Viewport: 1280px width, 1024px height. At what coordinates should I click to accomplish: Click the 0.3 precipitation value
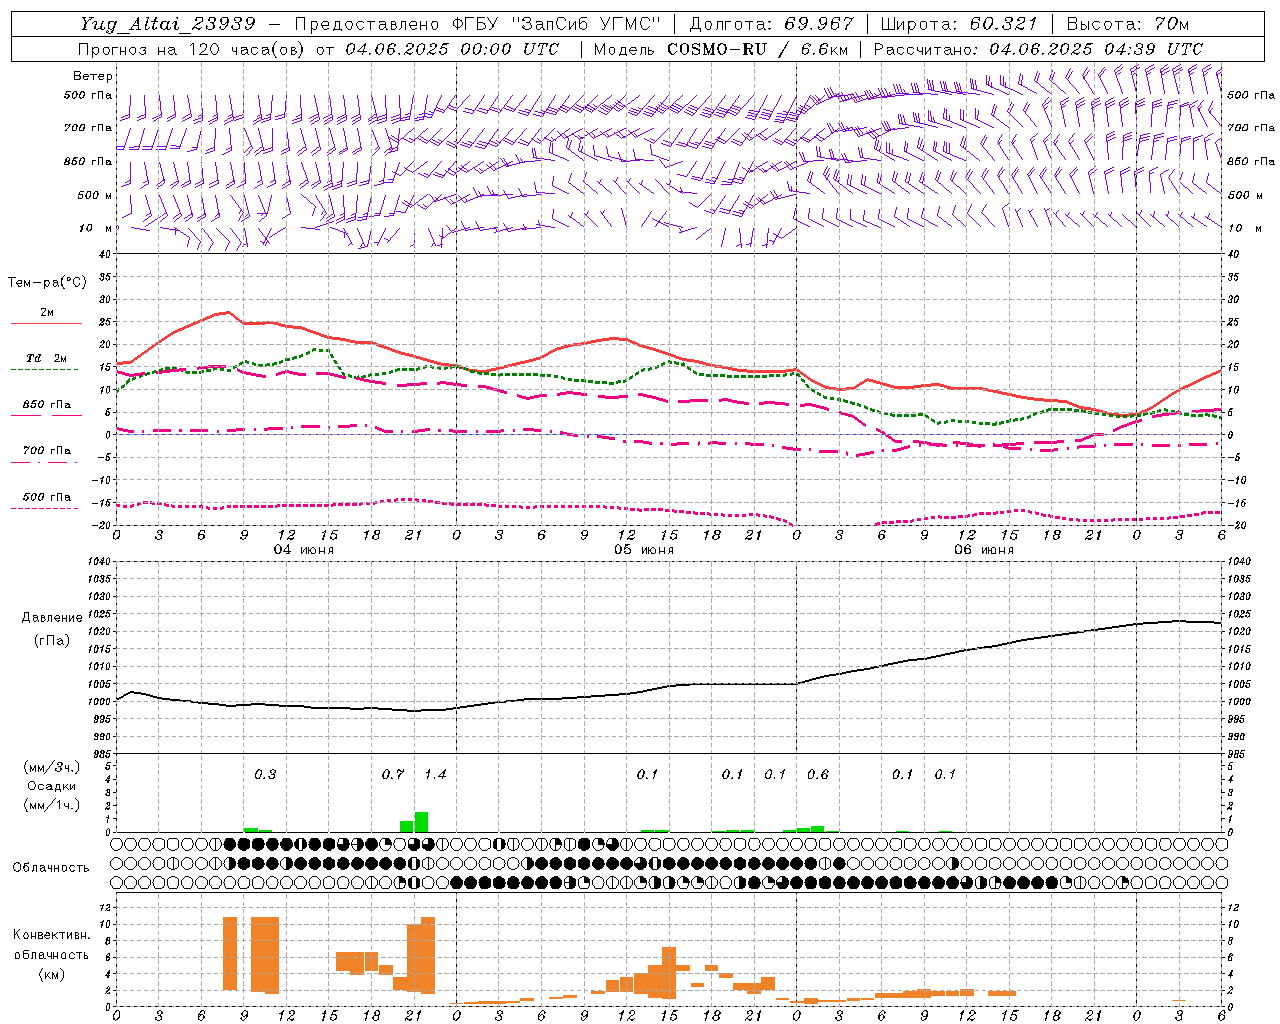click(265, 775)
